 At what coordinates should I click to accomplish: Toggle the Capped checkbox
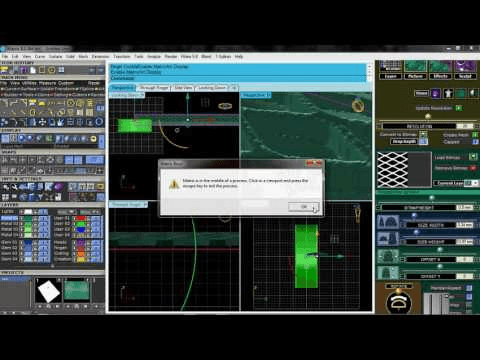coord(475,142)
